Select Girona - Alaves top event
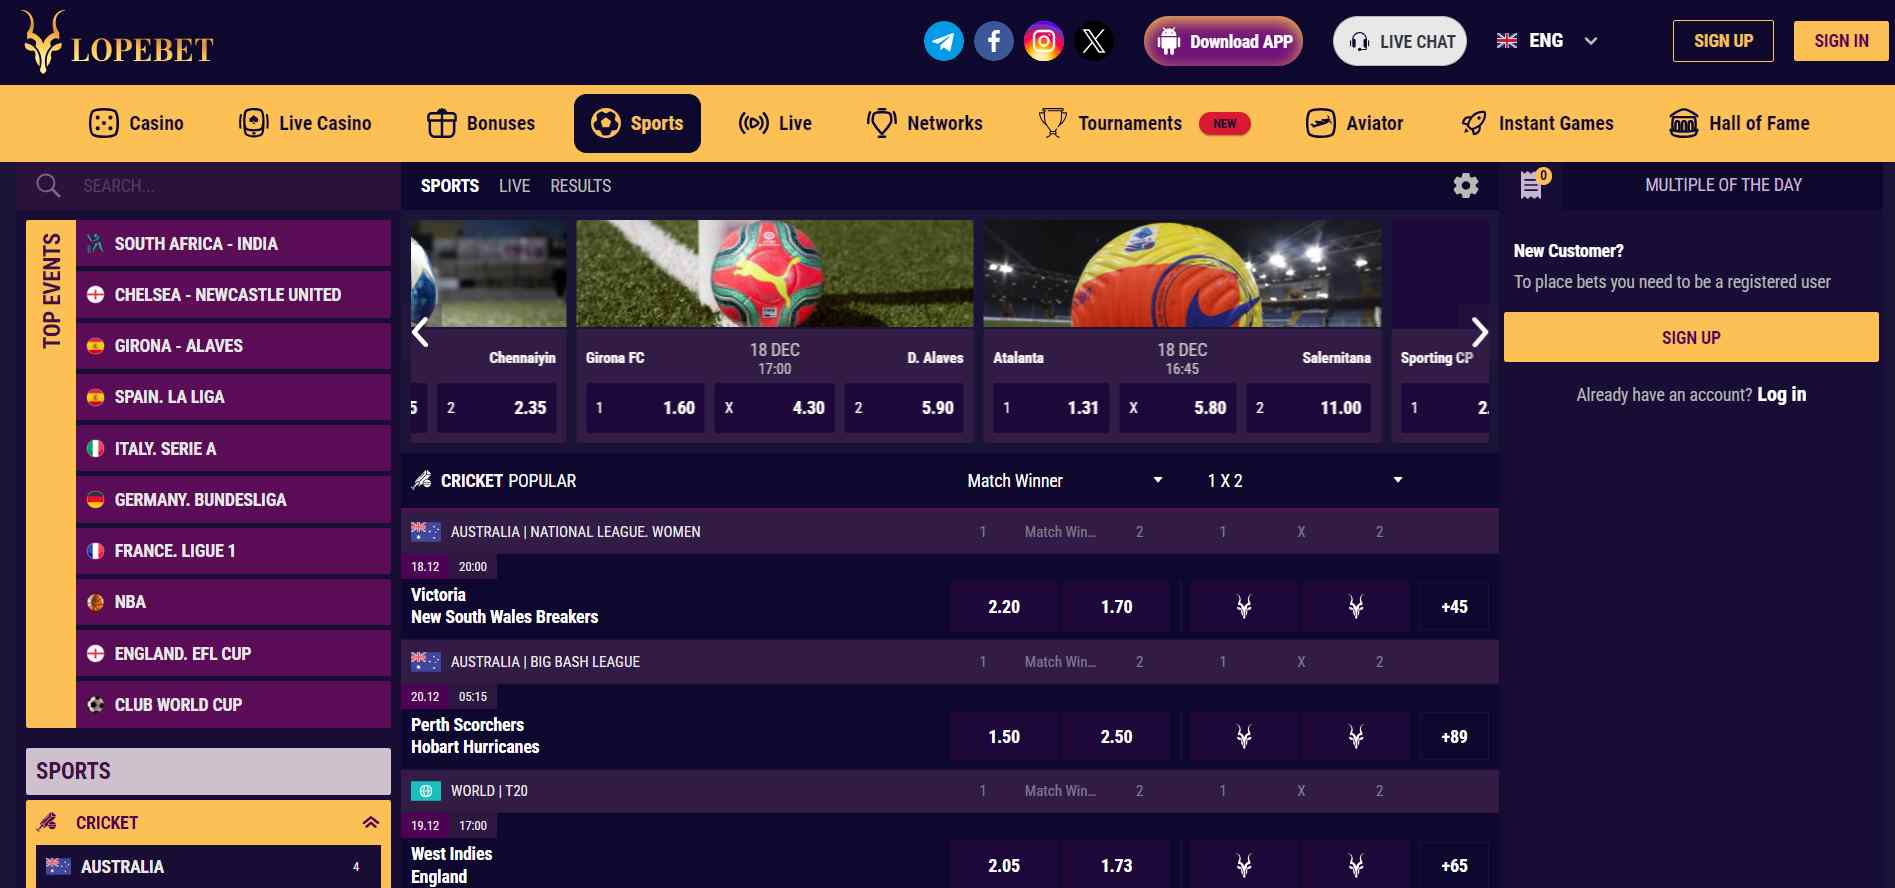This screenshot has height=888, width=1895. pyautogui.click(x=233, y=346)
